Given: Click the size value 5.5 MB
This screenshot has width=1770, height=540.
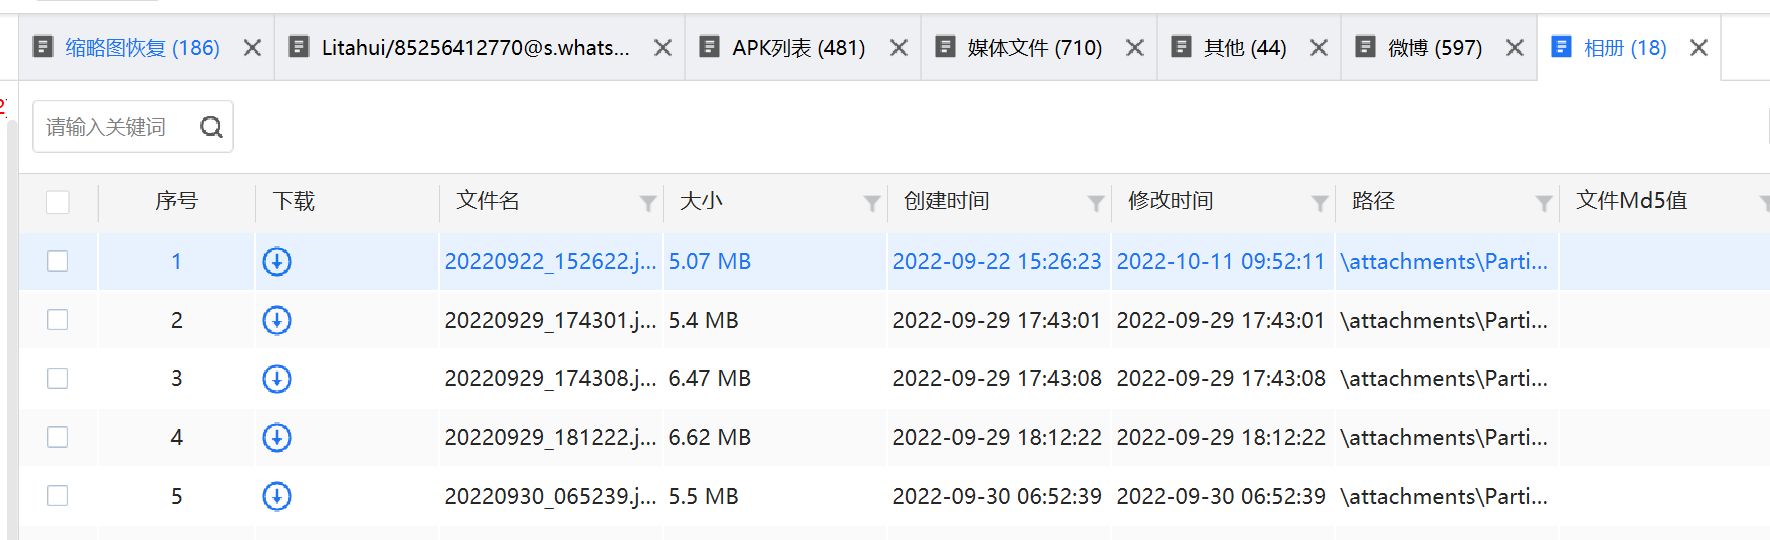Looking at the screenshot, I should (703, 496).
